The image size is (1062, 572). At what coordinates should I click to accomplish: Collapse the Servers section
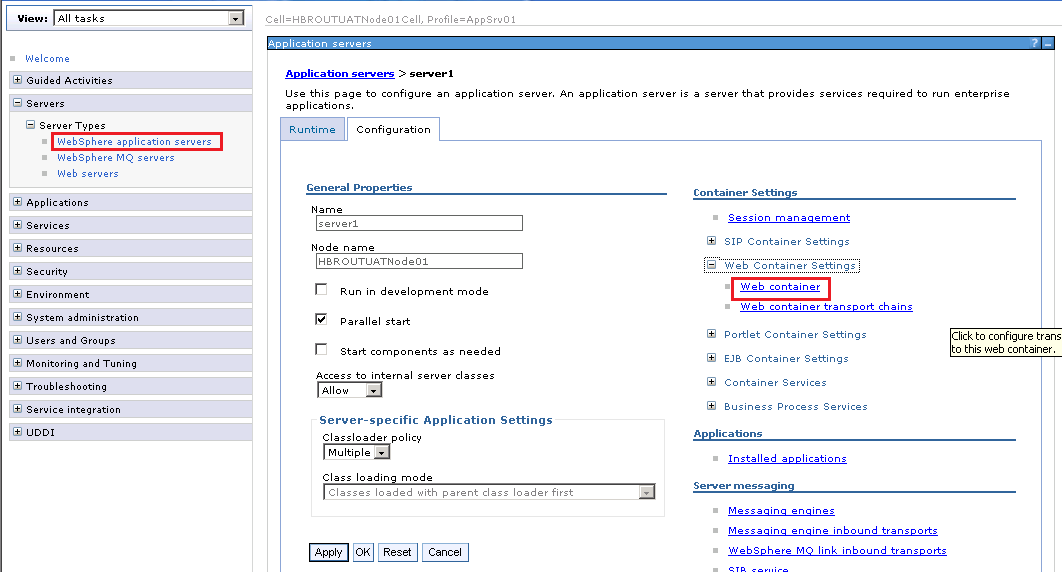(18, 103)
